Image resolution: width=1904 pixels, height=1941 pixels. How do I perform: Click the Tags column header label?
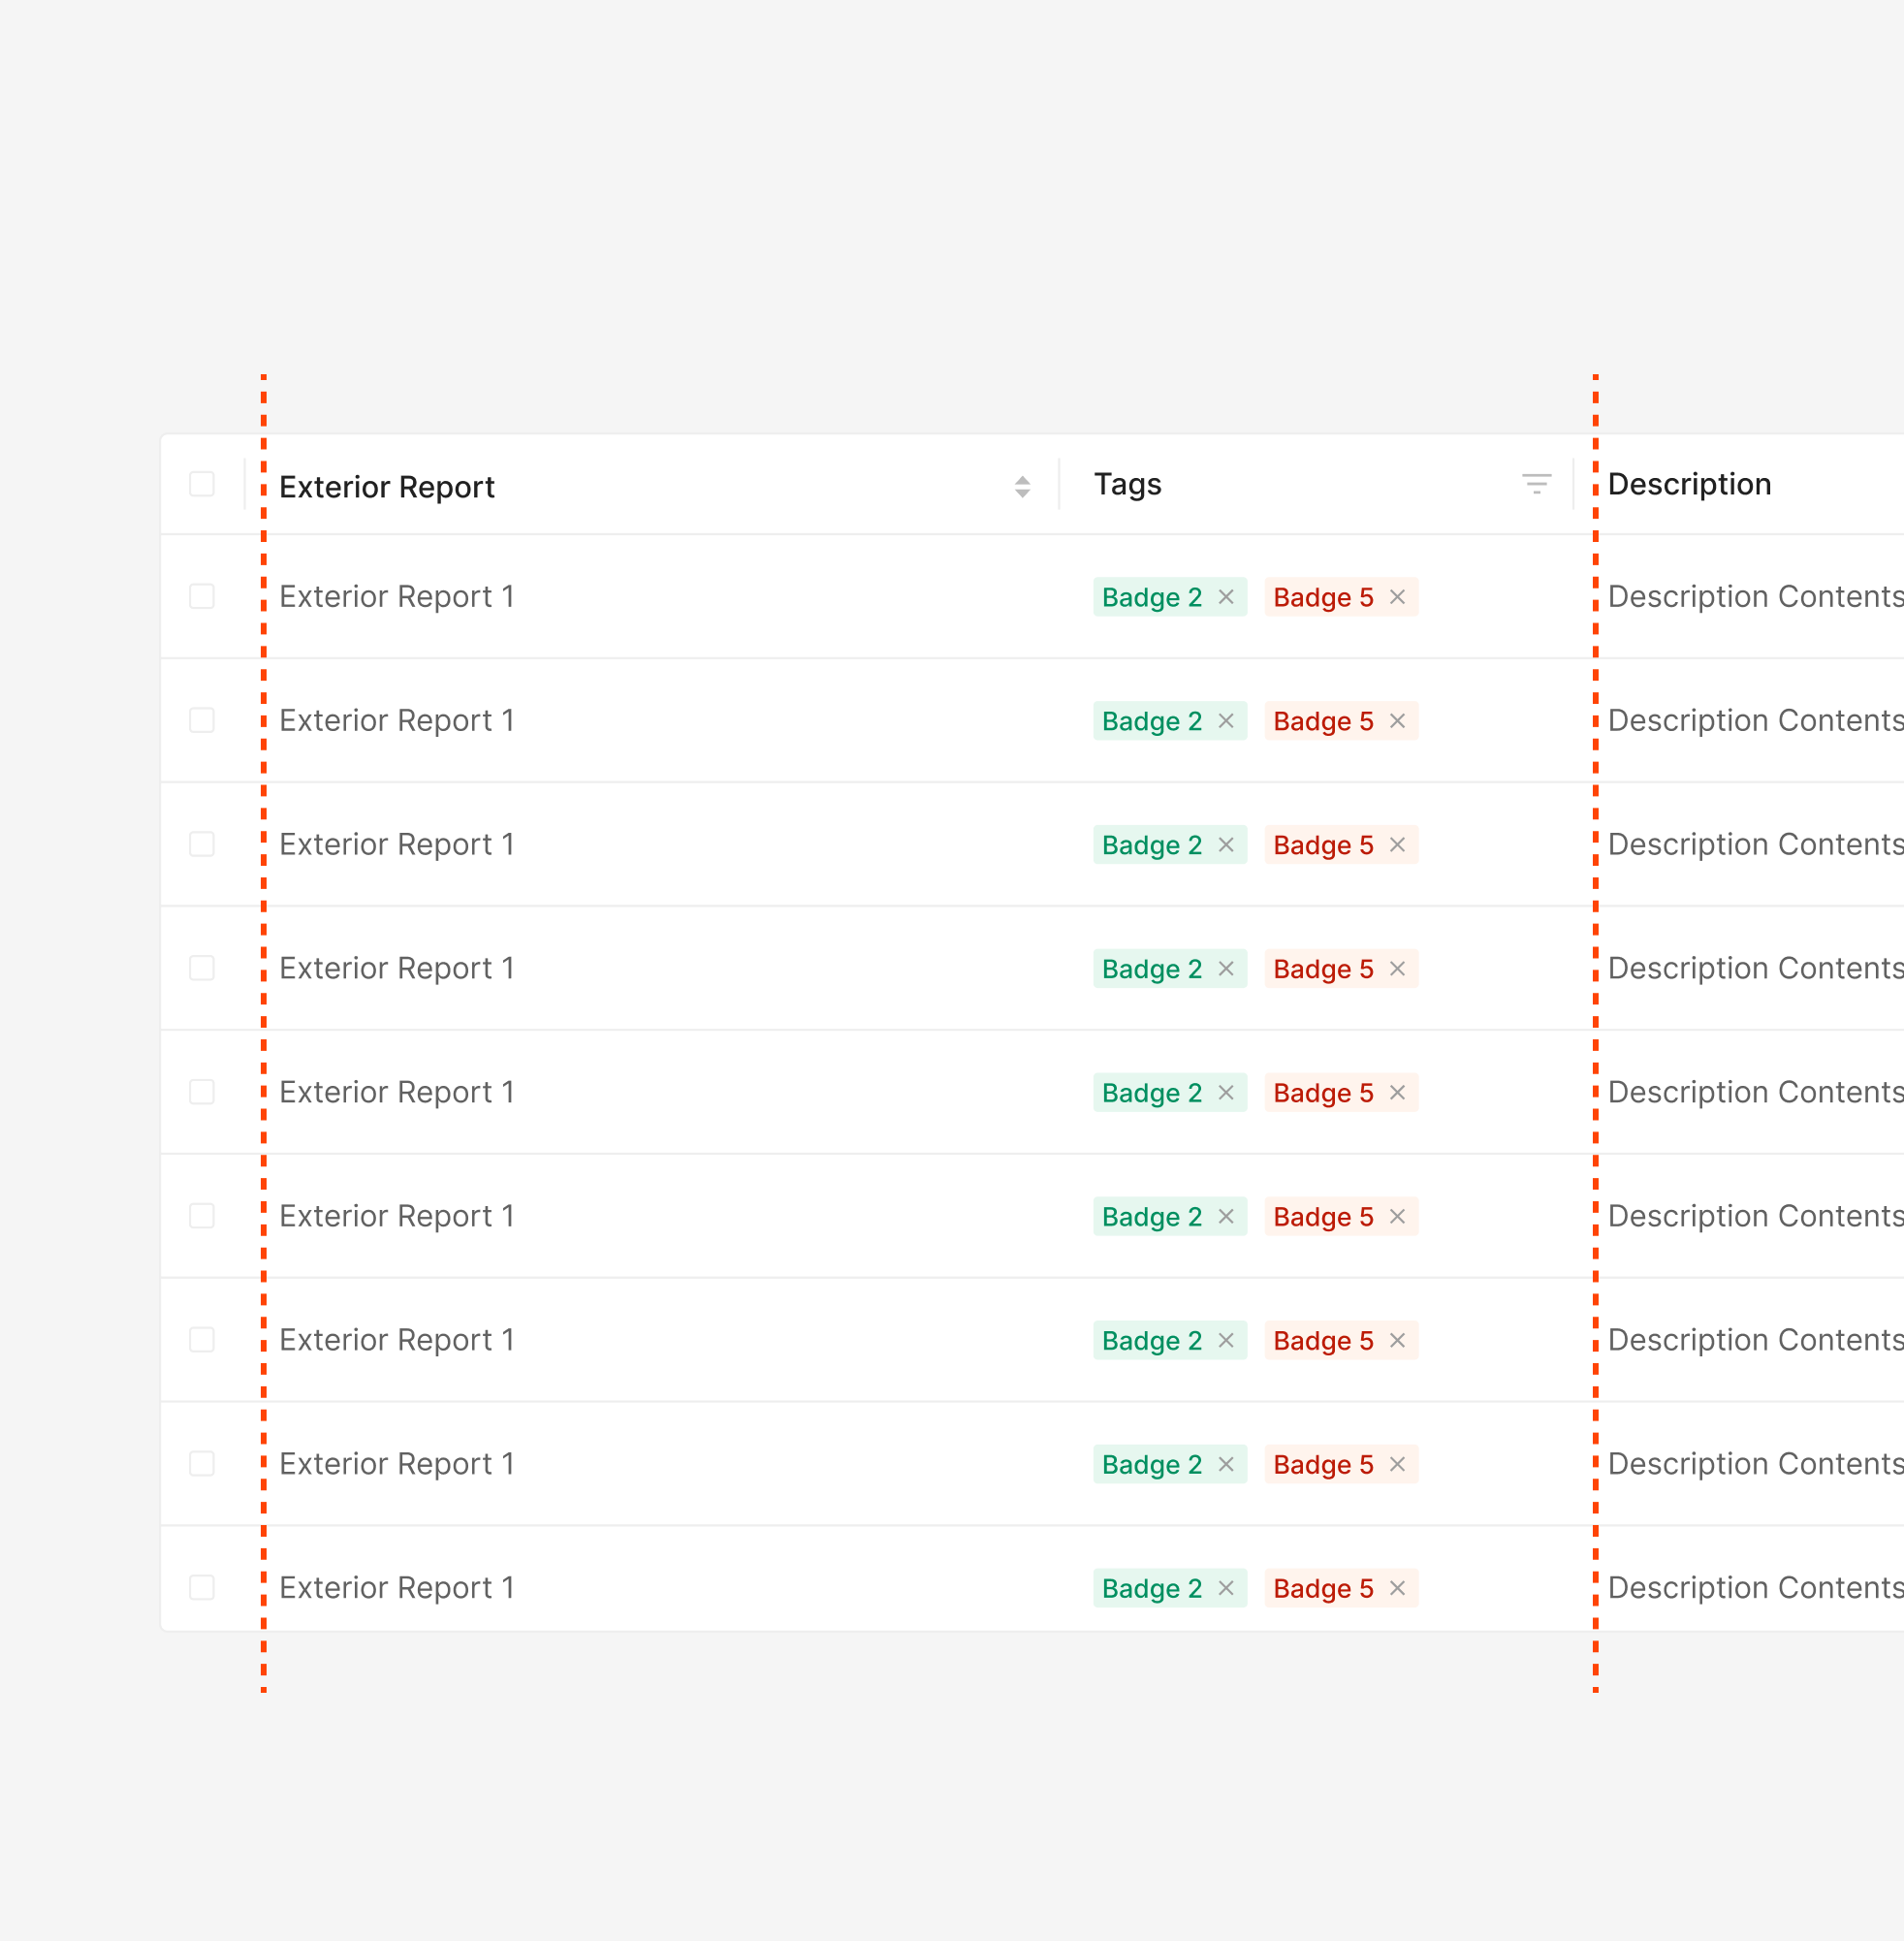click(1127, 485)
